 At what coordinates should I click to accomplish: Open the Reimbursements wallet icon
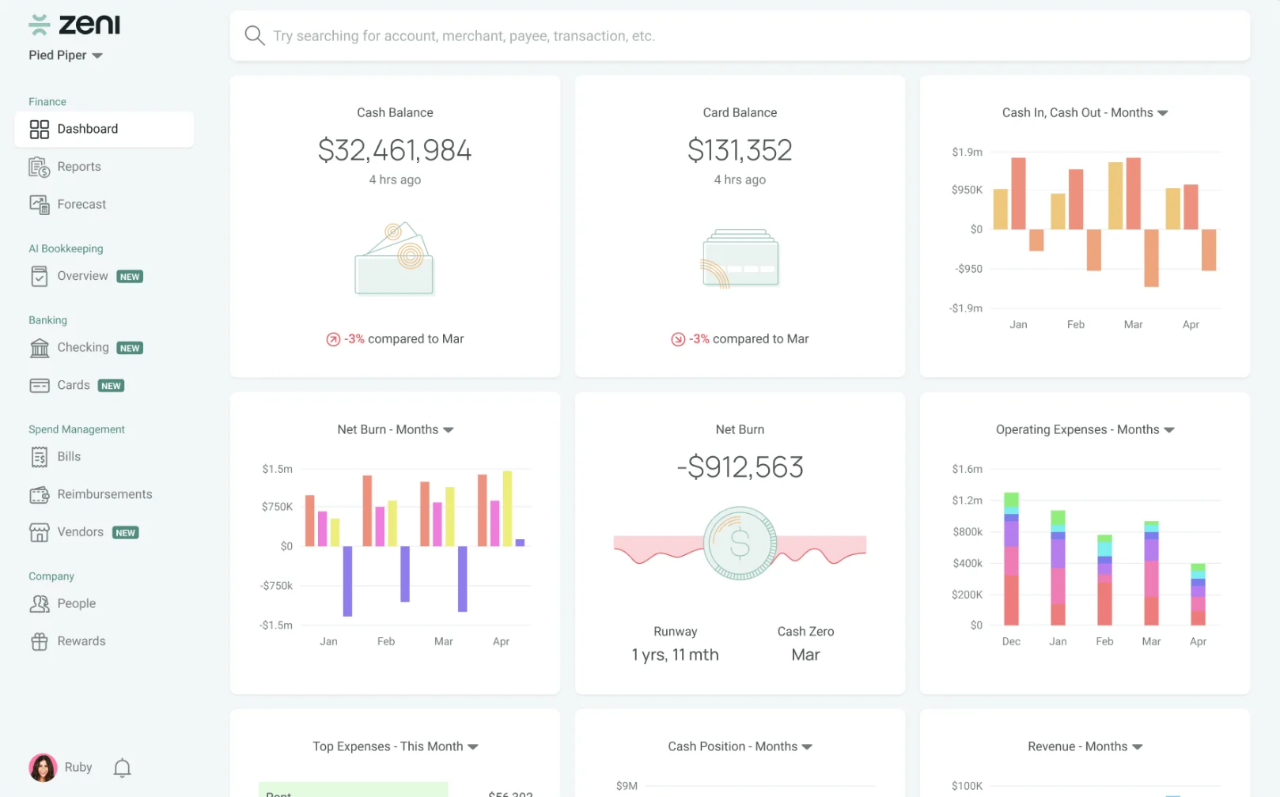pyautogui.click(x=39, y=494)
